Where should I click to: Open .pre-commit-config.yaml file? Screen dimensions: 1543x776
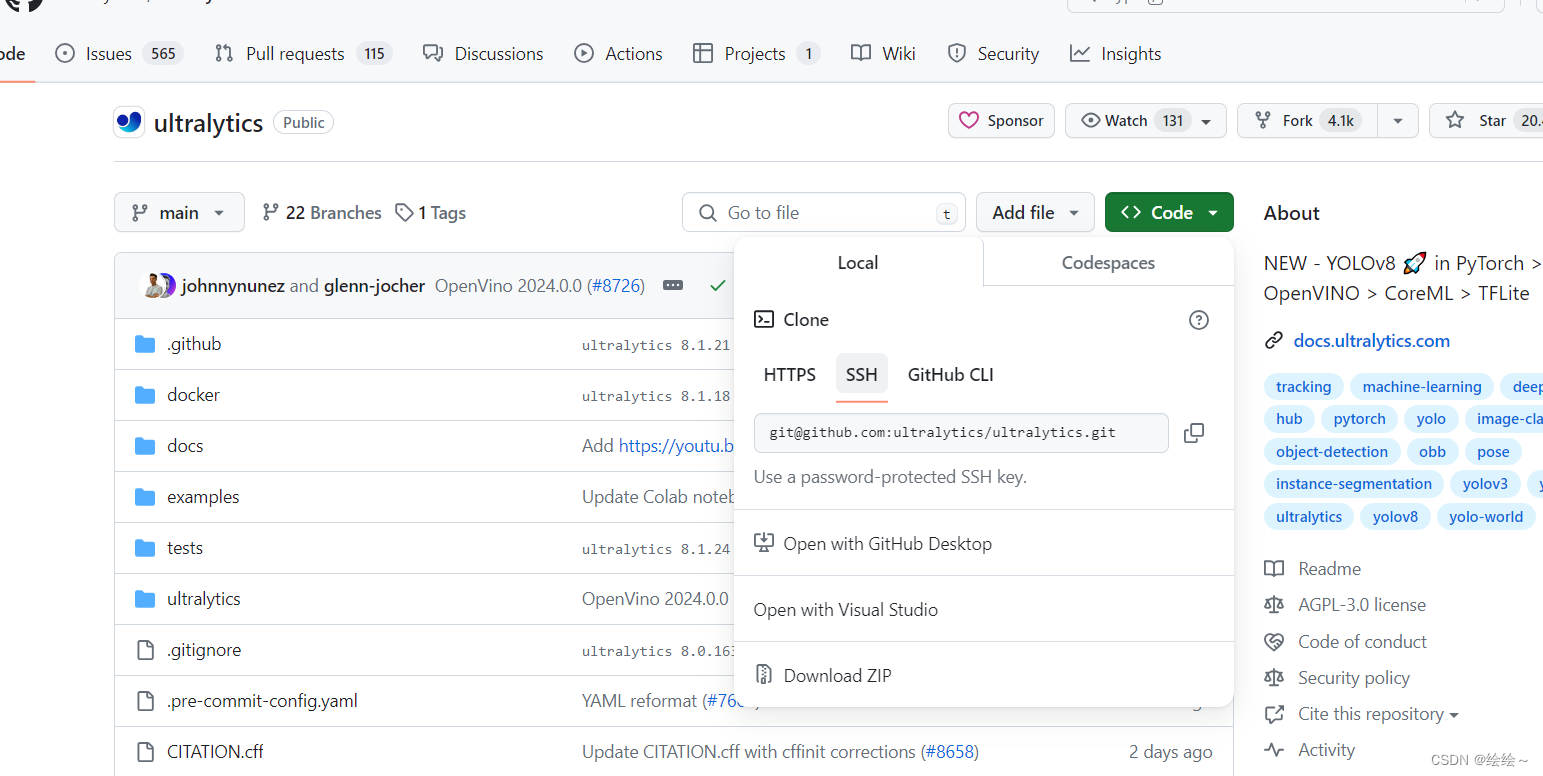262,701
